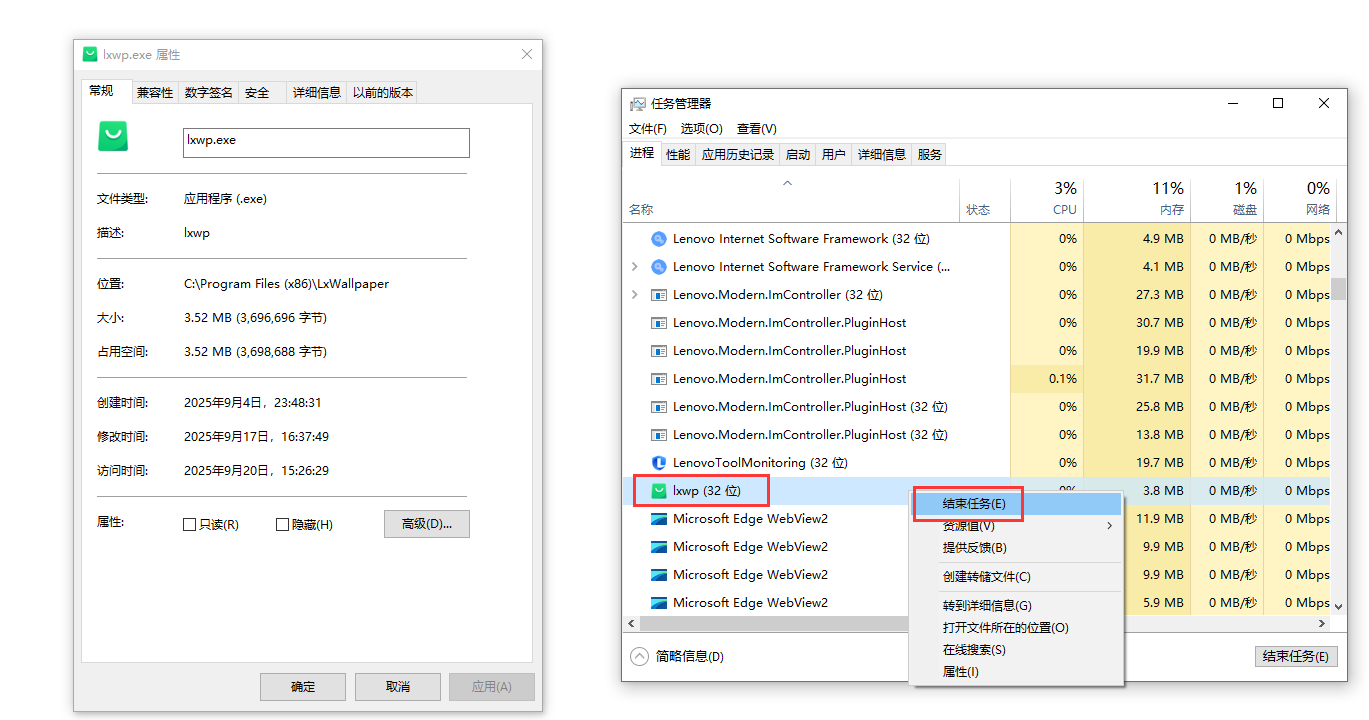Collapse Task Manager to 简略信息(D)

677,657
